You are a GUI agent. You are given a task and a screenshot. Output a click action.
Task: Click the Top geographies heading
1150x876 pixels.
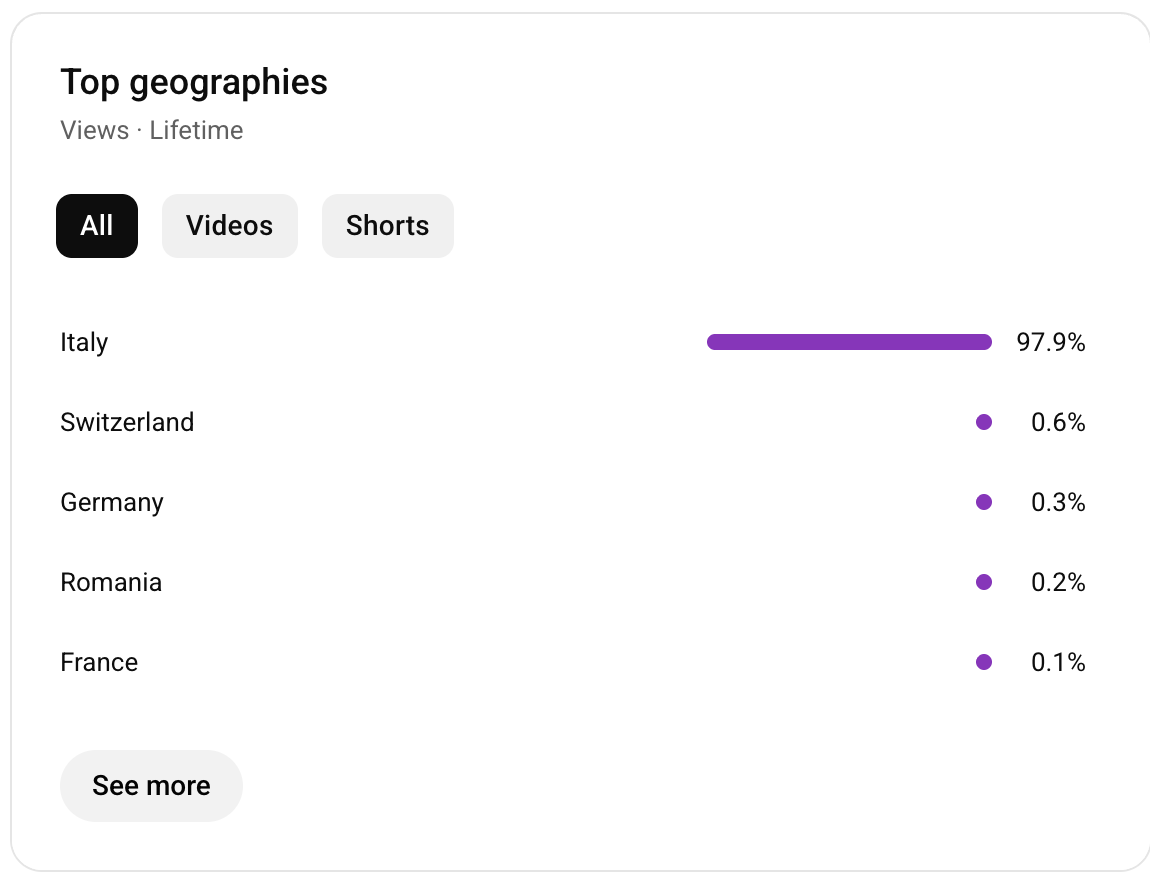(194, 82)
